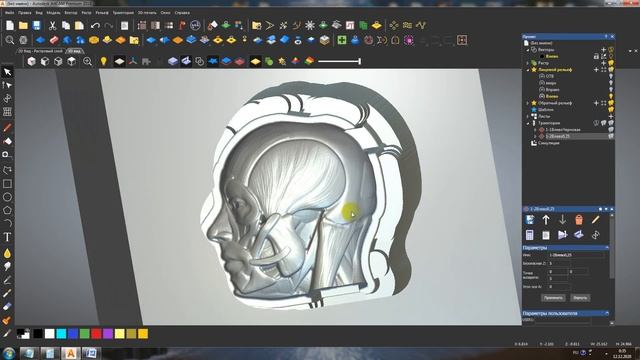The image size is (640, 360).
Task: Select the arrow Select tool
Action: coord(7,72)
